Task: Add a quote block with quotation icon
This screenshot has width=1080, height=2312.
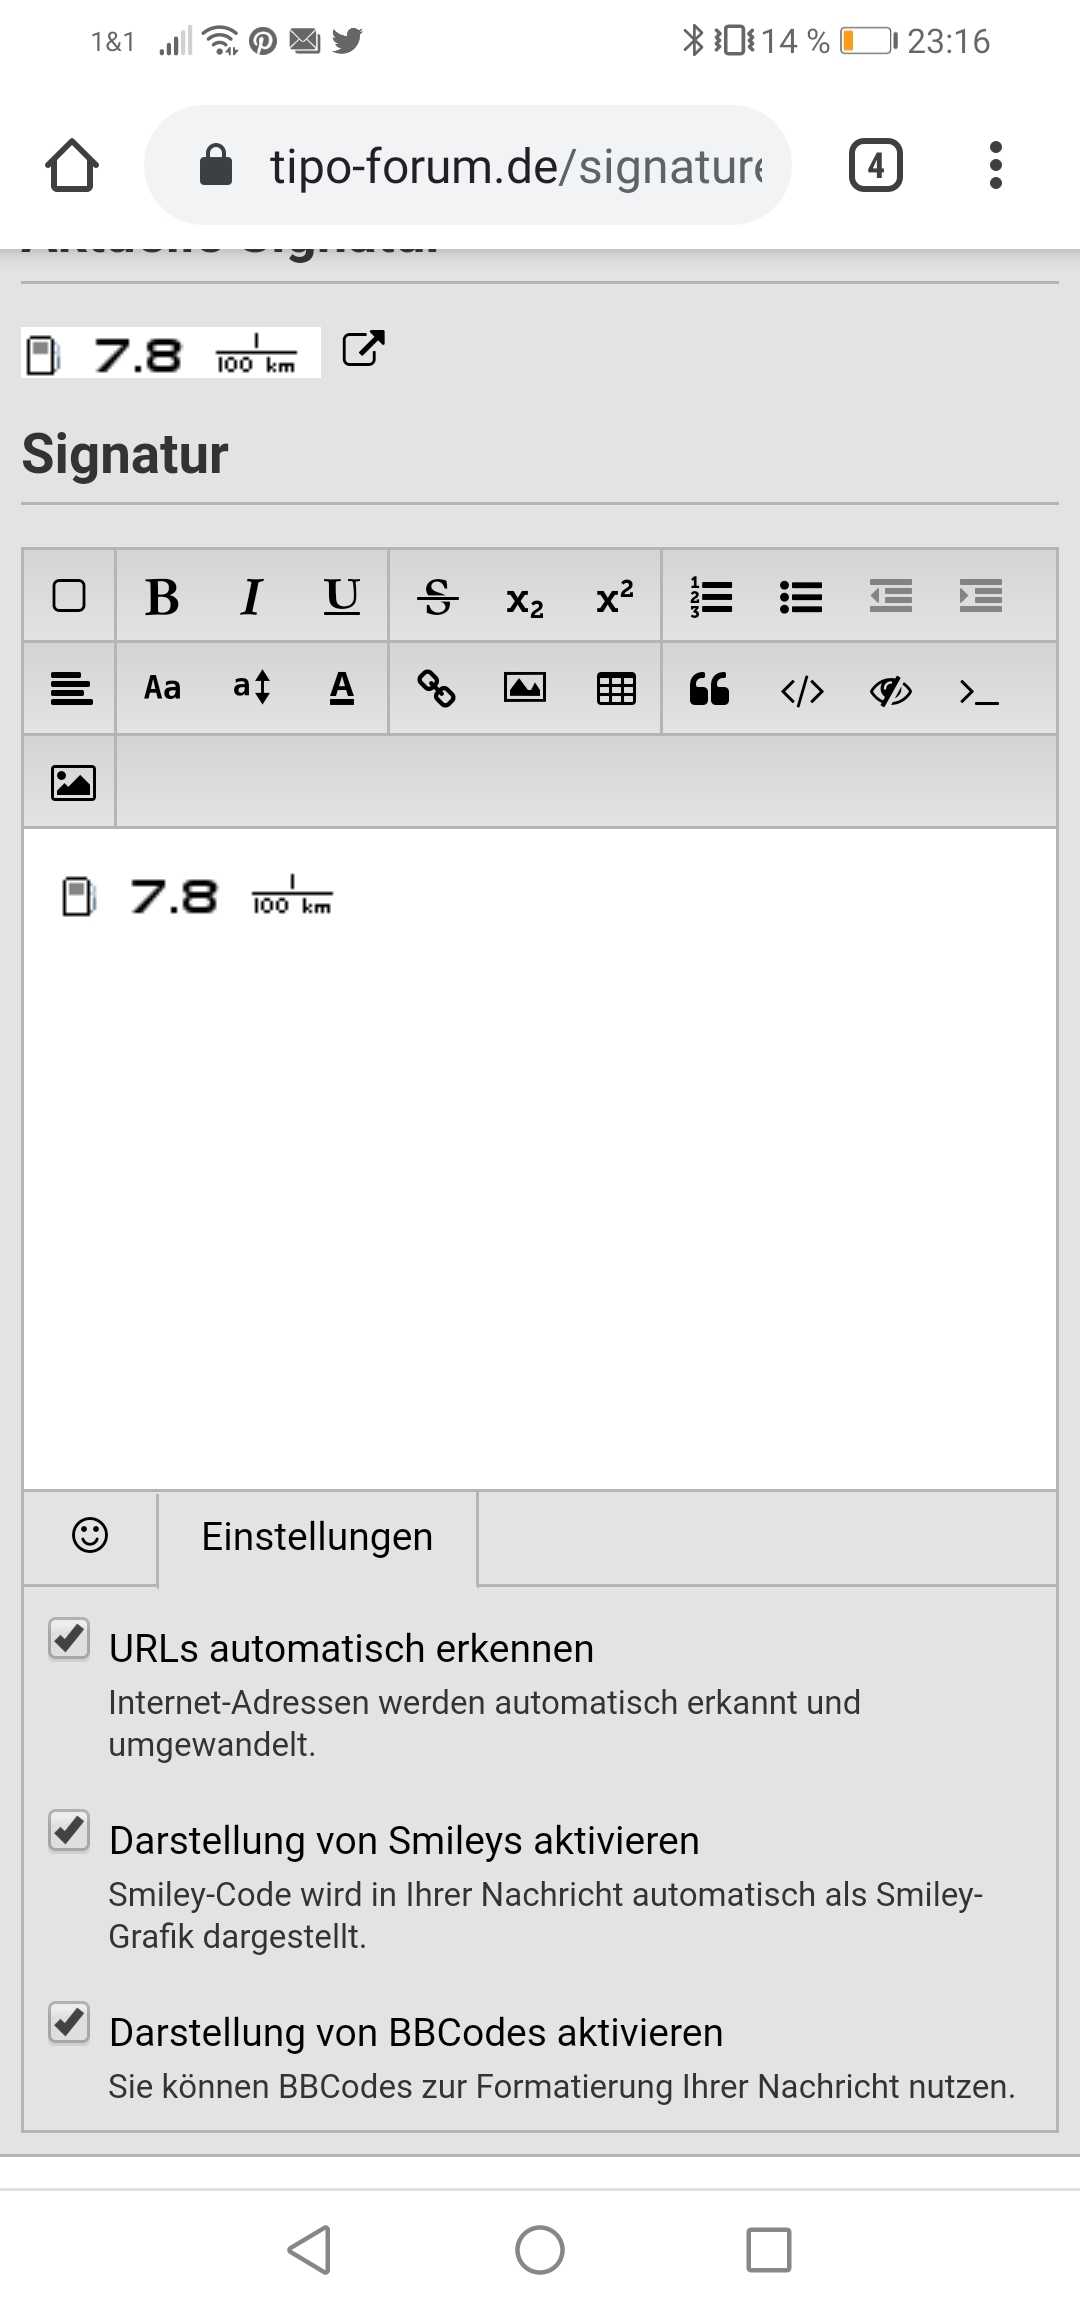Action: click(x=709, y=689)
